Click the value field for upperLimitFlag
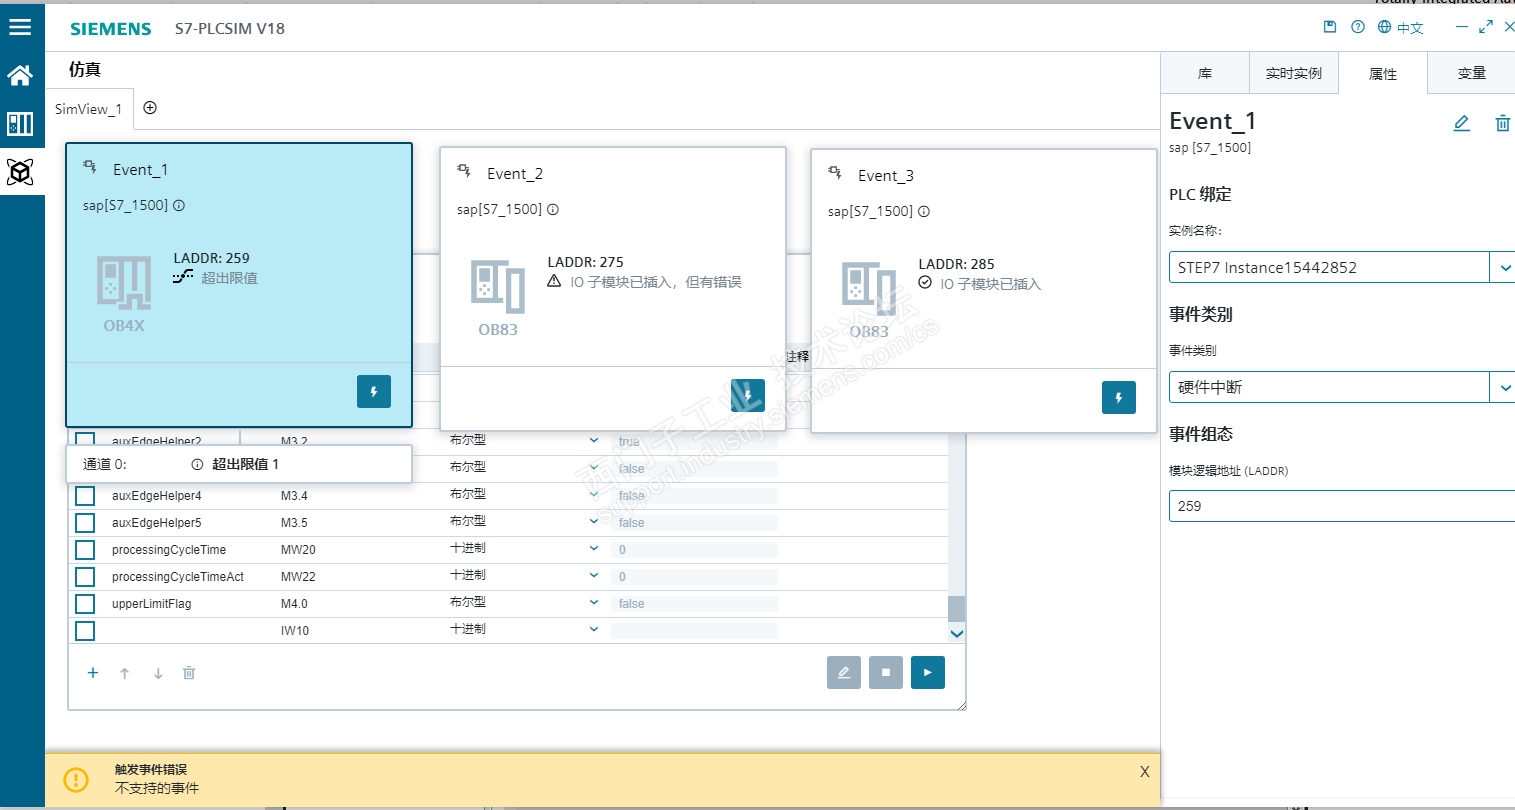 (694, 604)
